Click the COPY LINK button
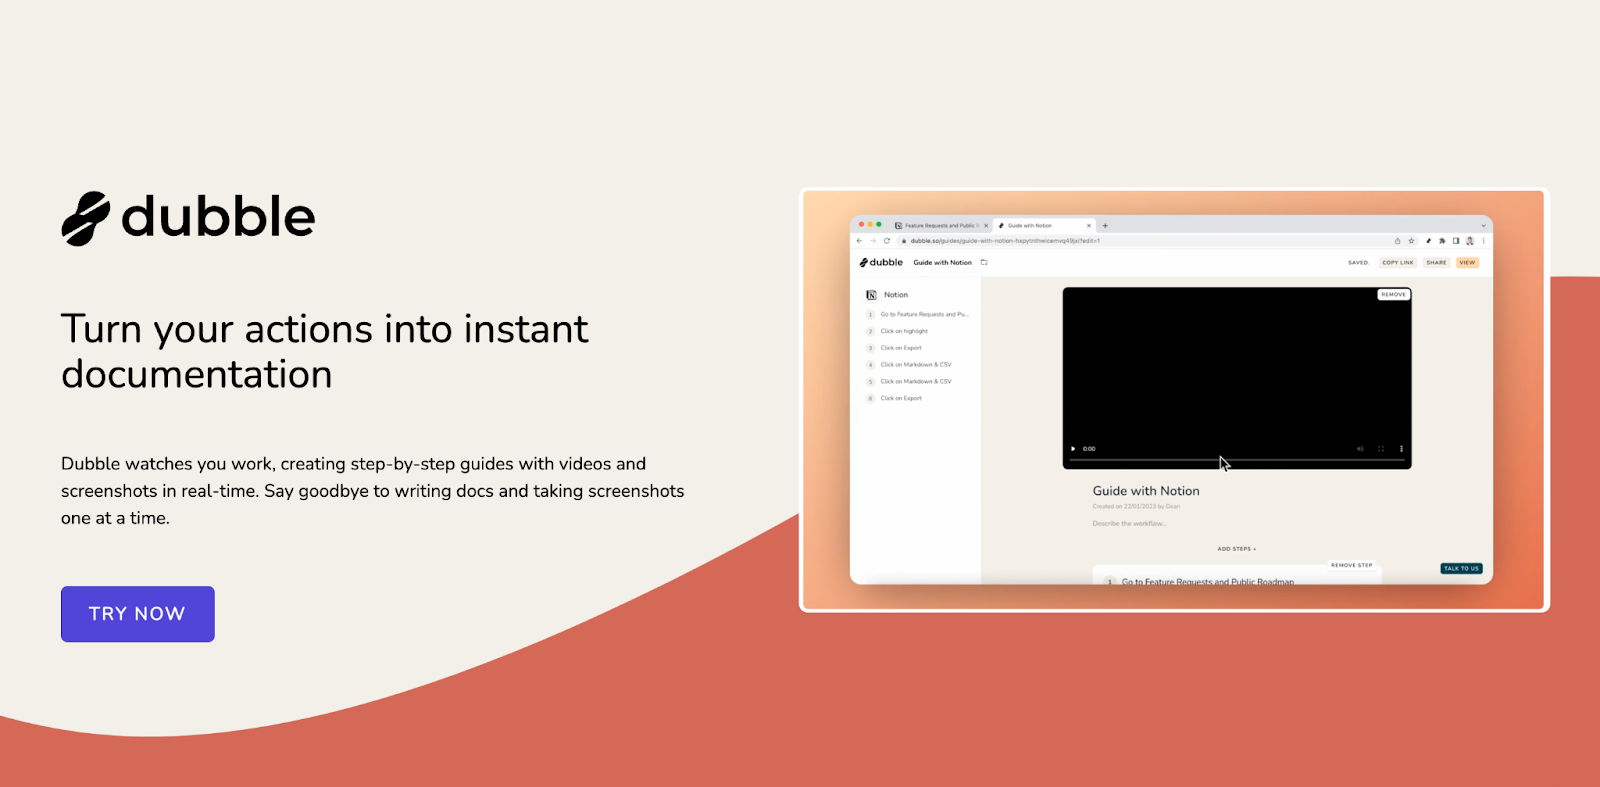Image resolution: width=1600 pixels, height=787 pixels. (x=1398, y=263)
